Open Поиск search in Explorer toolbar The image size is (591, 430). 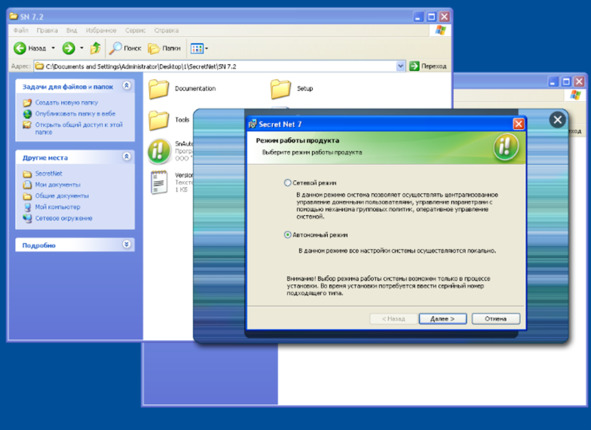point(125,48)
